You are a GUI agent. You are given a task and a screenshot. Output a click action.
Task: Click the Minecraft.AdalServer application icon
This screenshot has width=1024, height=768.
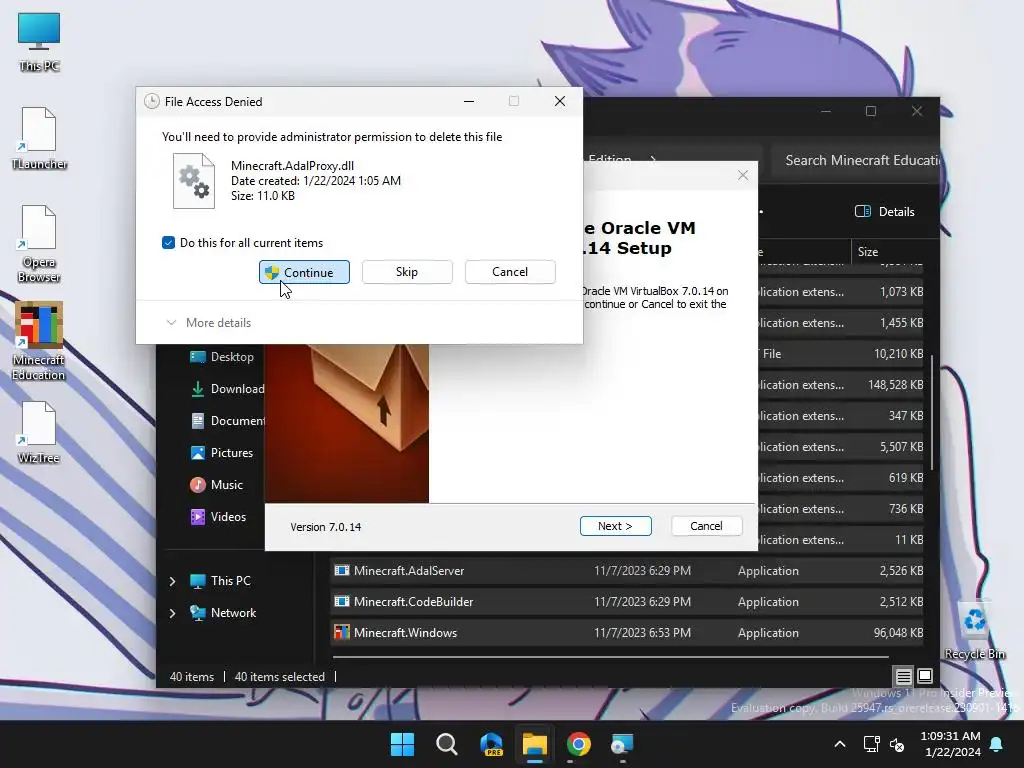342,570
